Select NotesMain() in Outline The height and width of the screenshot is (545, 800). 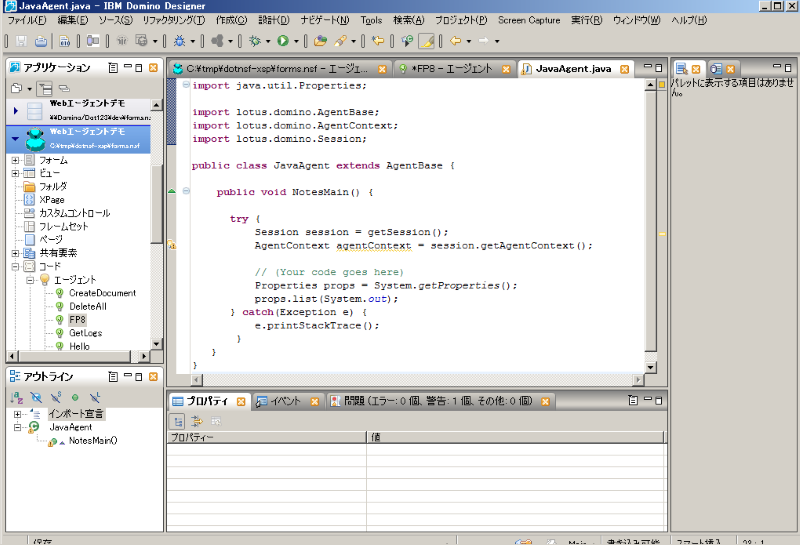coord(93,440)
